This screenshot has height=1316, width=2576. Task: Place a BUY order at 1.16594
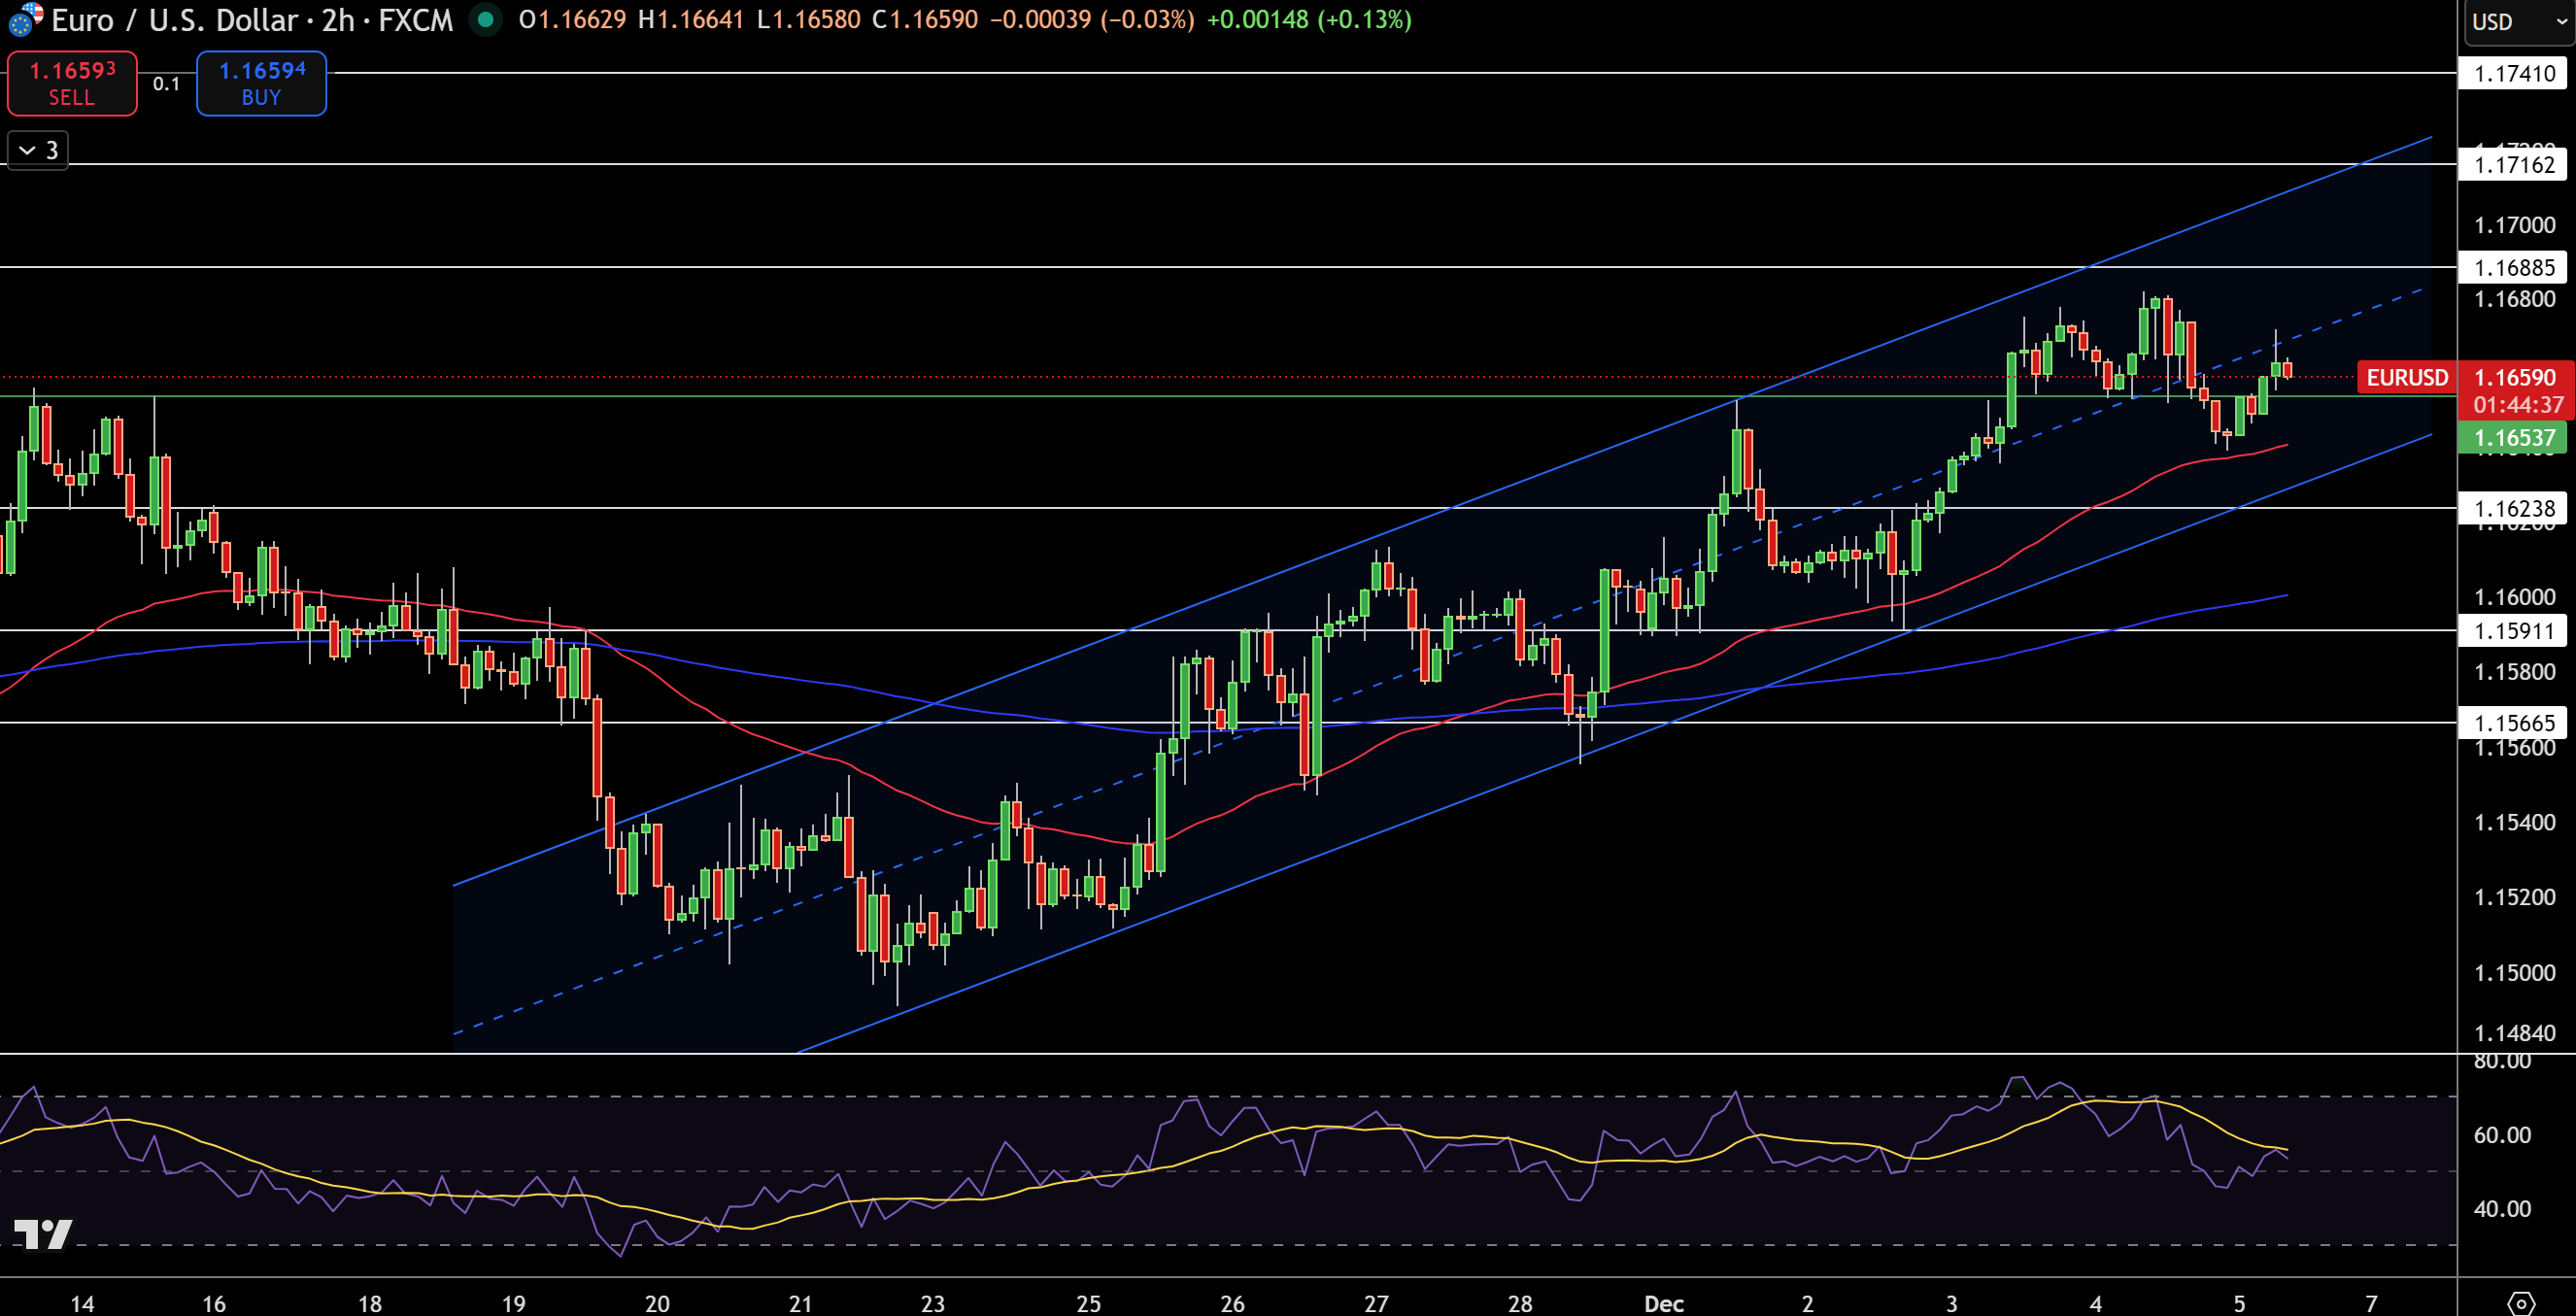pyautogui.click(x=260, y=83)
